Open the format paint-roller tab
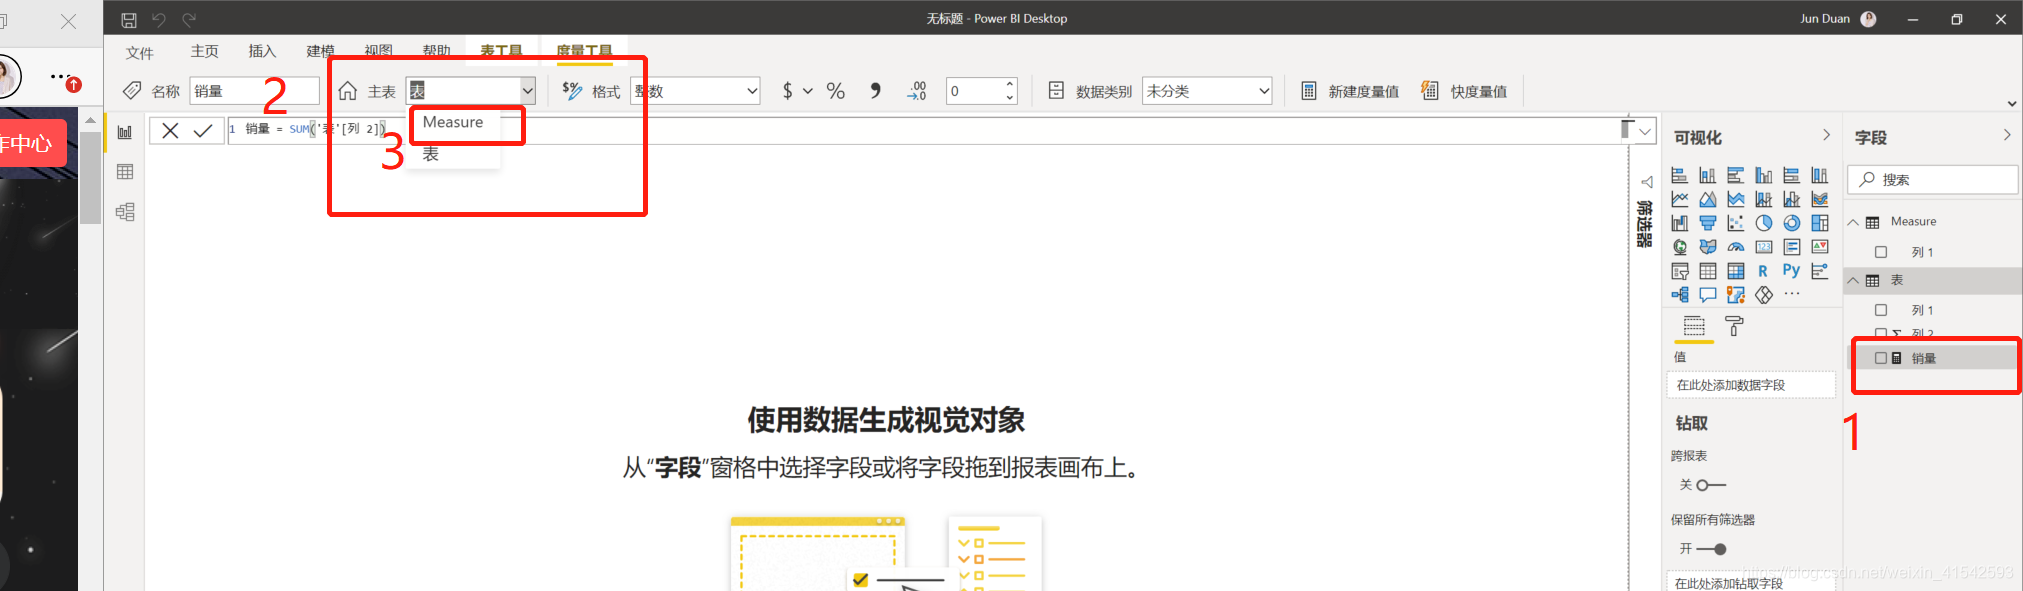 [x=1734, y=326]
